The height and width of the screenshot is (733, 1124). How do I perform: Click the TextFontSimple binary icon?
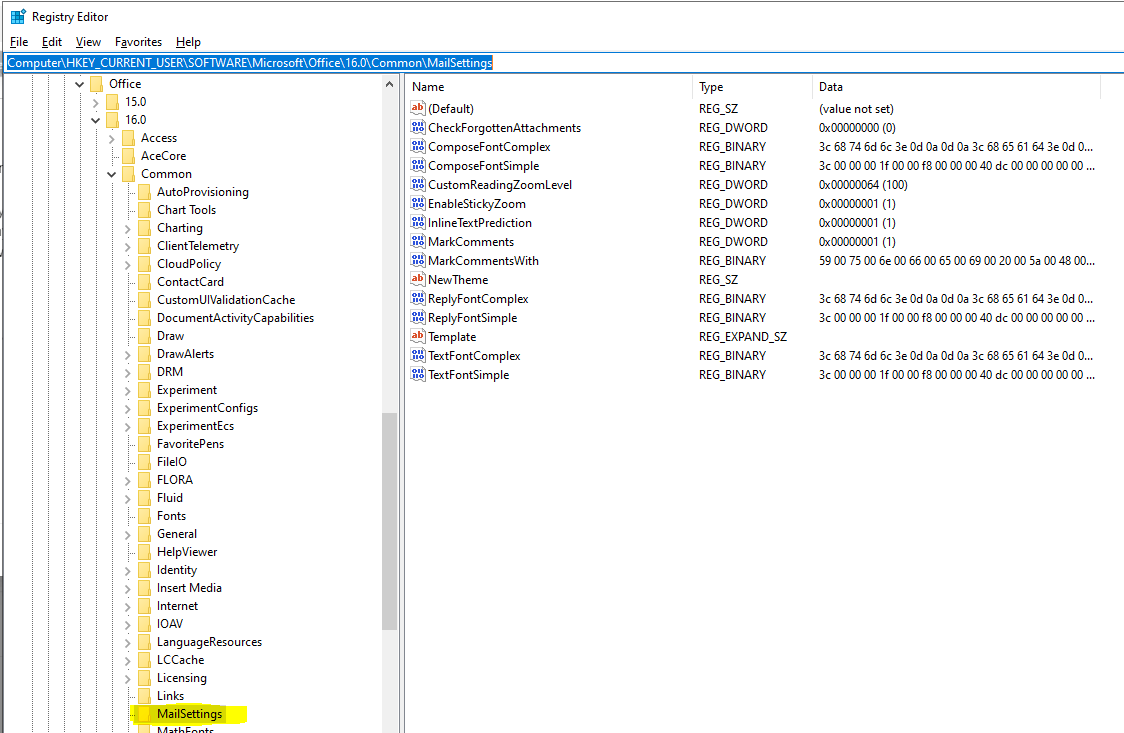click(418, 374)
